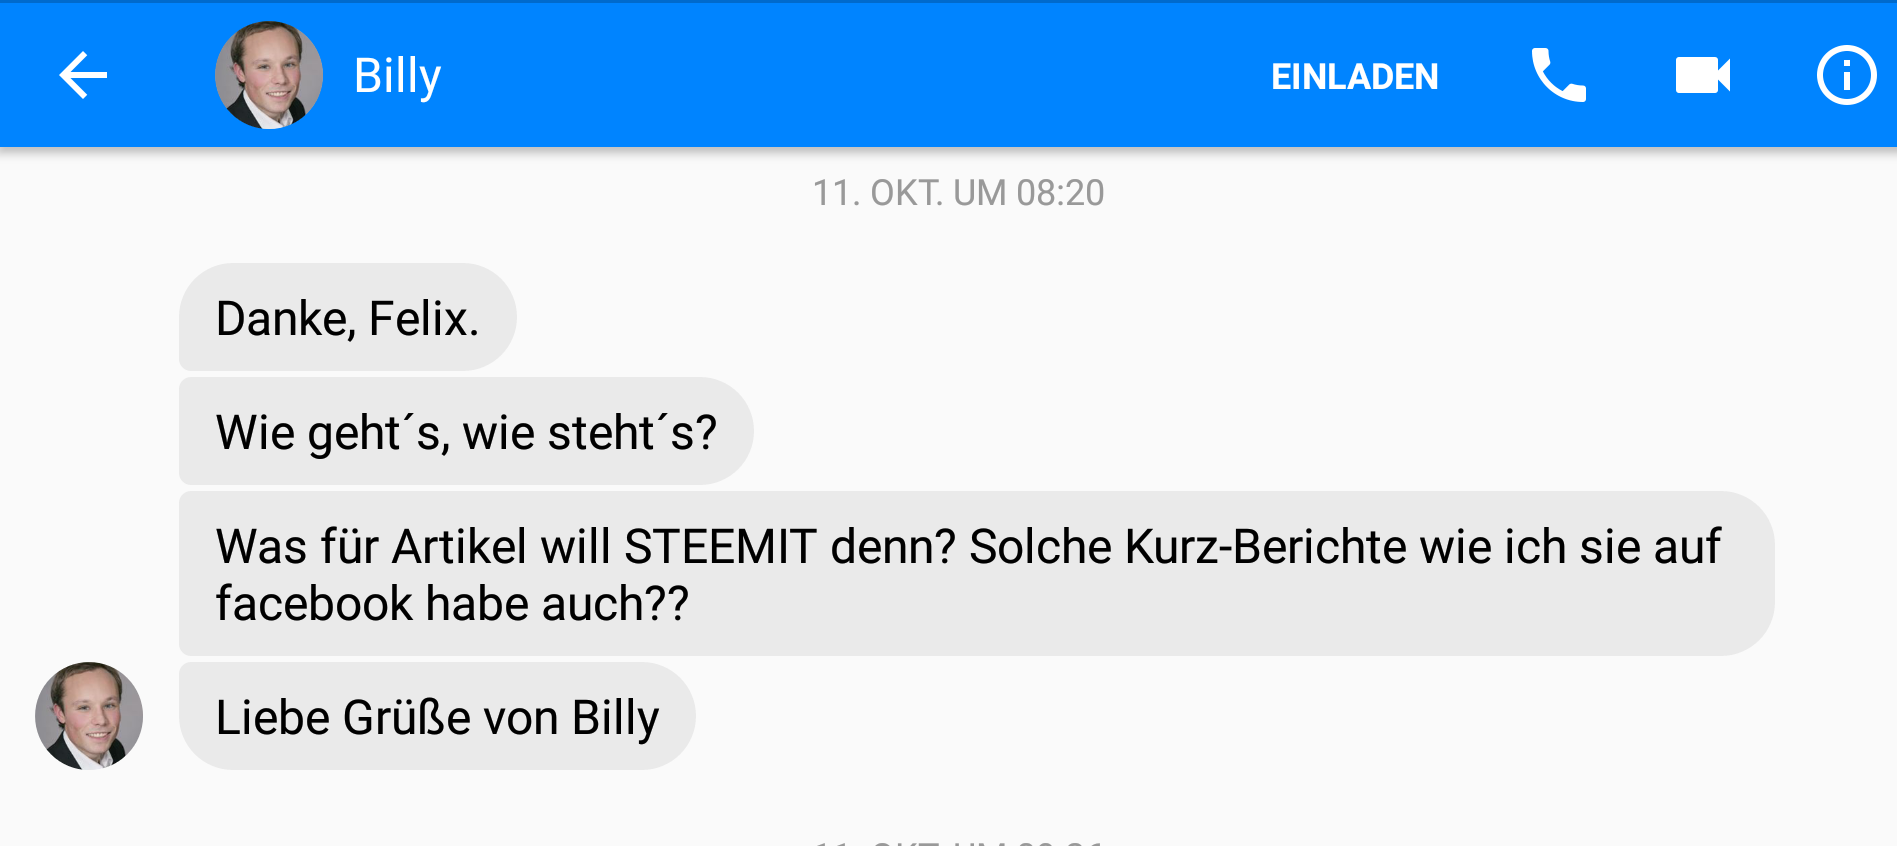Open the conversation info icon
This screenshot has width=1897, height=846.
(x=1845, y=76)
